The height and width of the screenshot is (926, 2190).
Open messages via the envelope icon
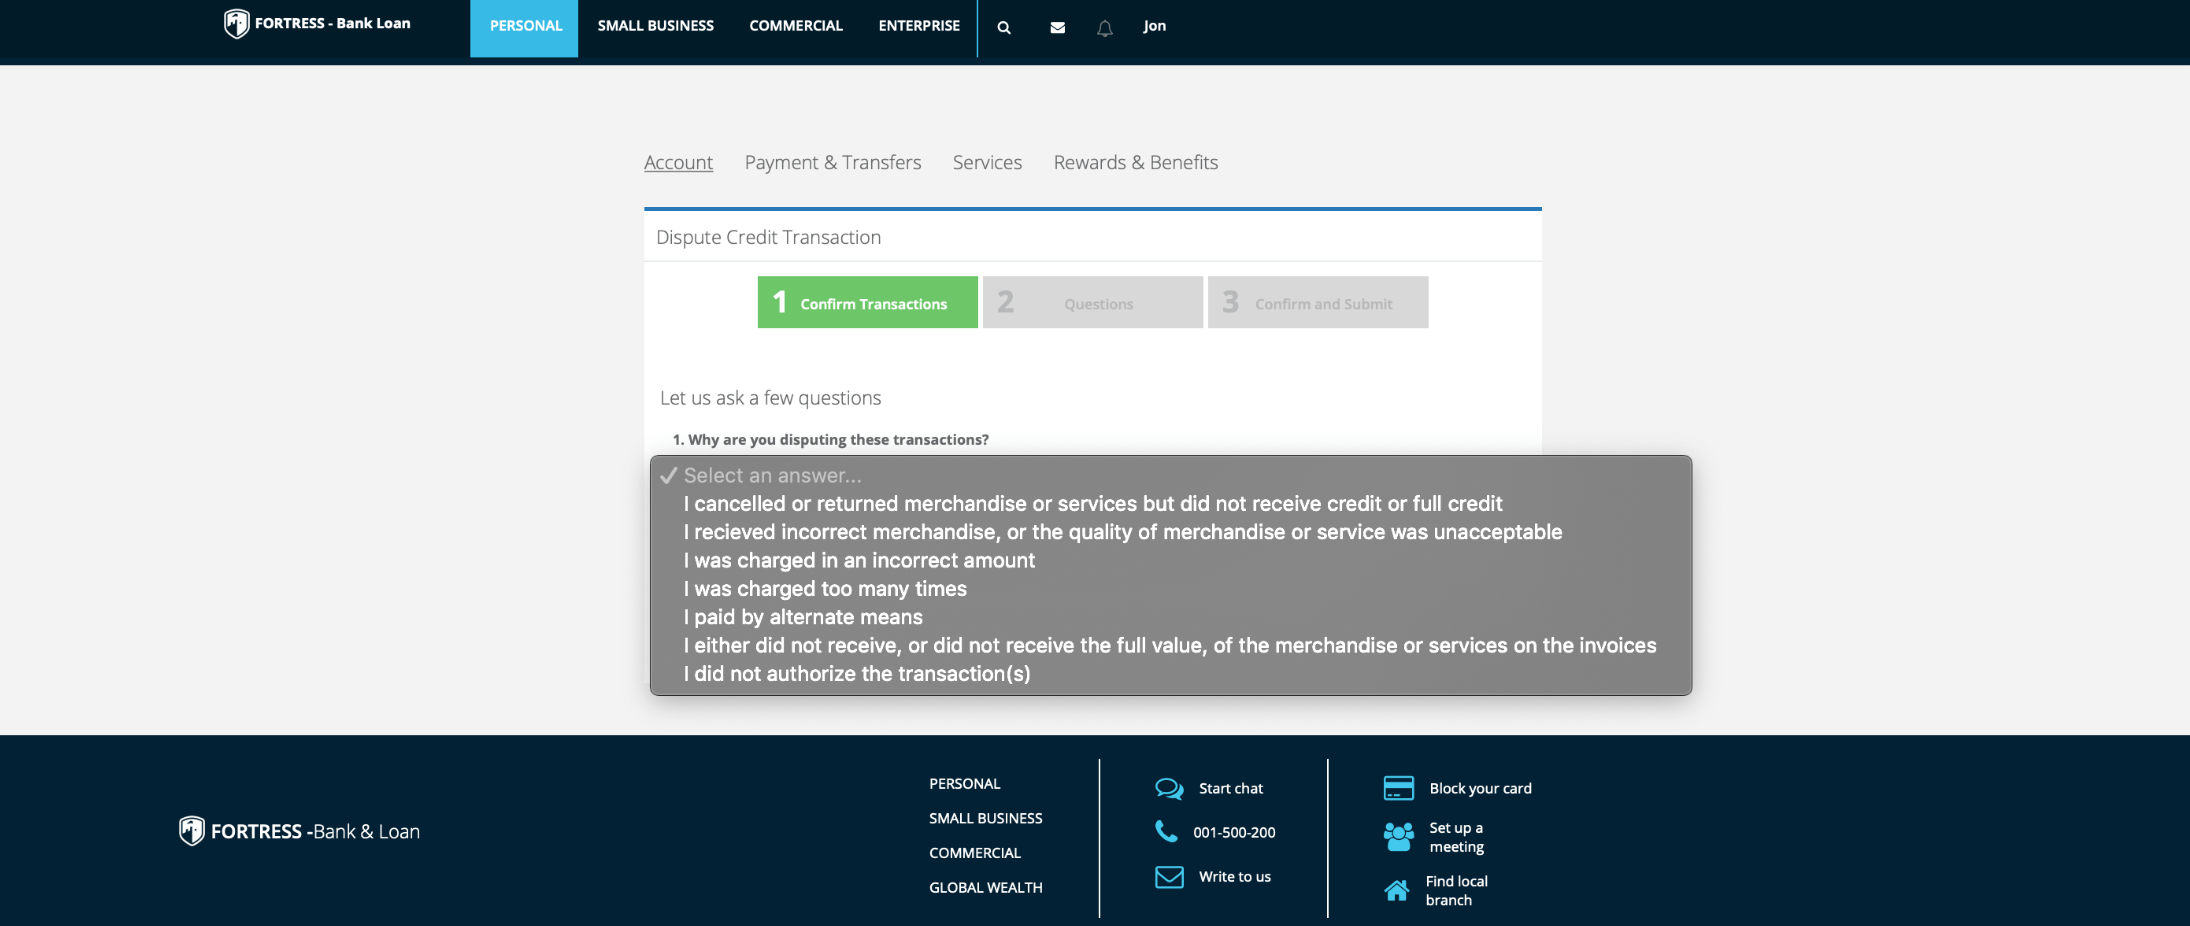pos(1057,28)
